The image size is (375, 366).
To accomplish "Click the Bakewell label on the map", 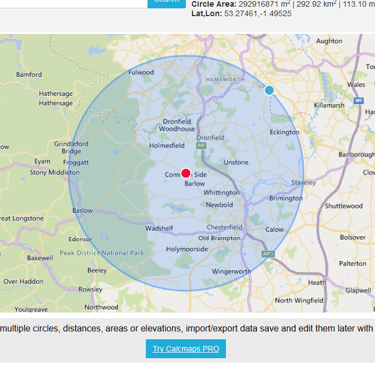I will 40,258.
